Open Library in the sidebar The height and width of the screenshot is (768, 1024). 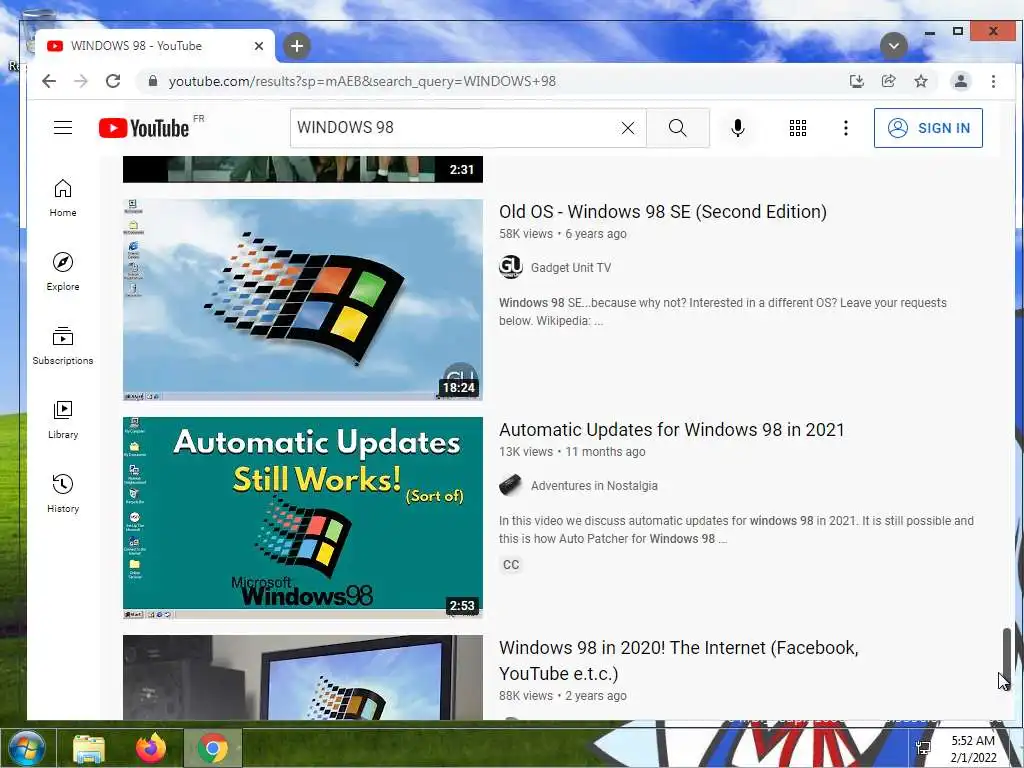(63, 419)
